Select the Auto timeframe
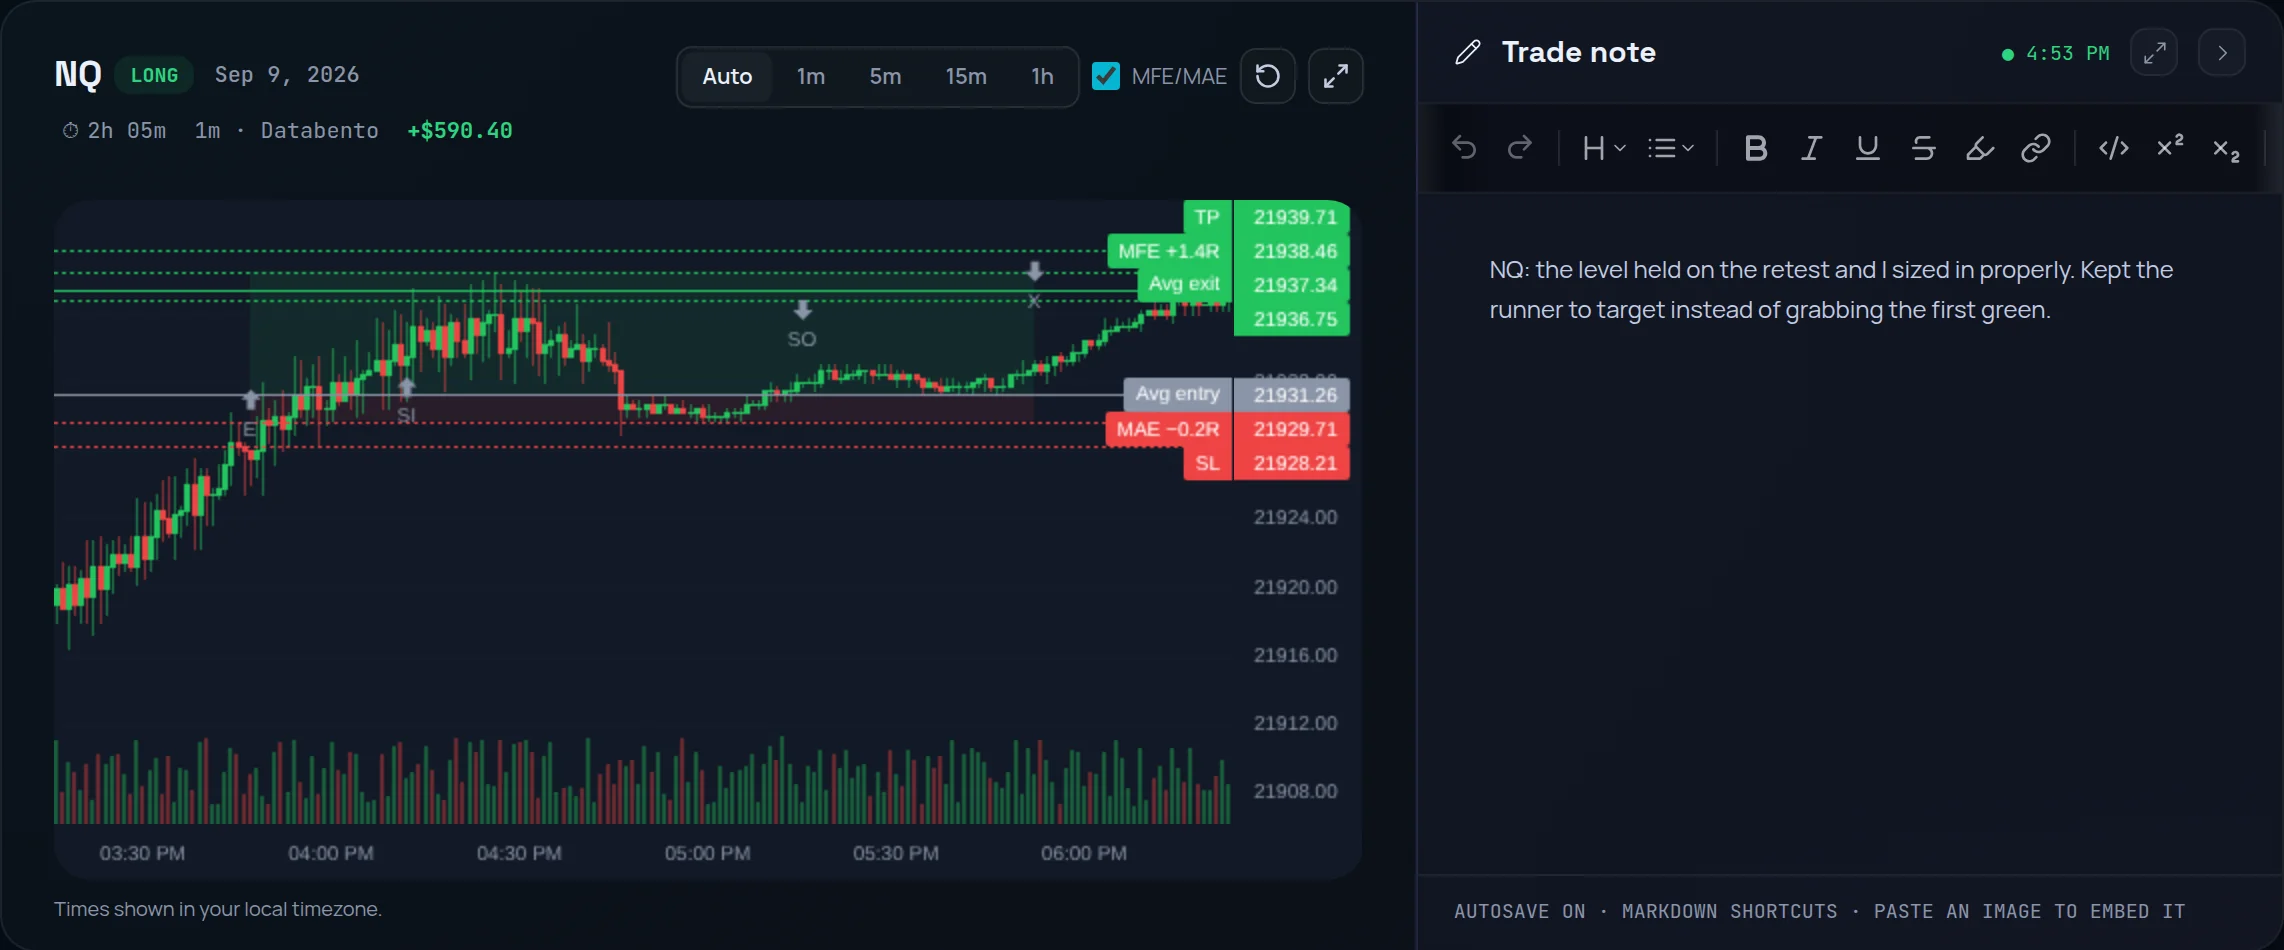Viewport: 2284px width, 950px height. tap(727, 76)
